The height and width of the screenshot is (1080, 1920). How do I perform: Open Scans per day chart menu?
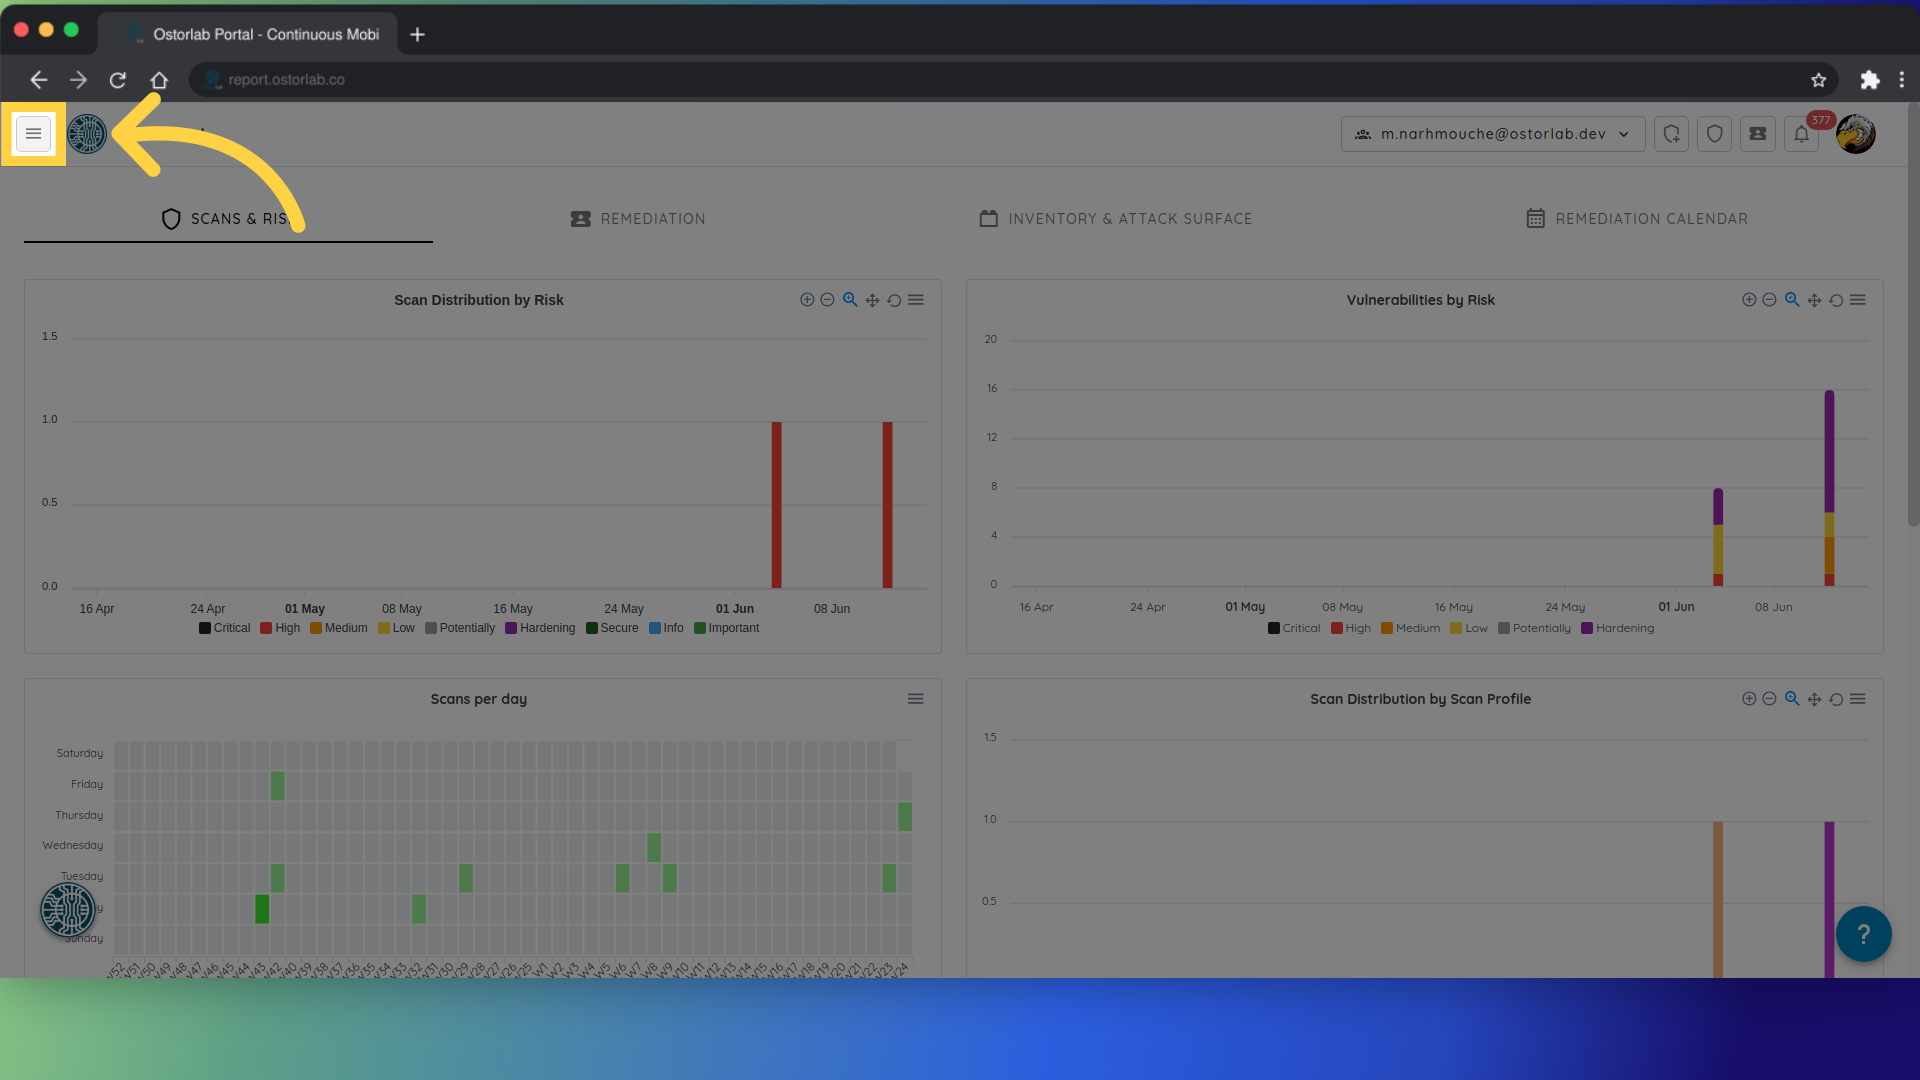915,699
